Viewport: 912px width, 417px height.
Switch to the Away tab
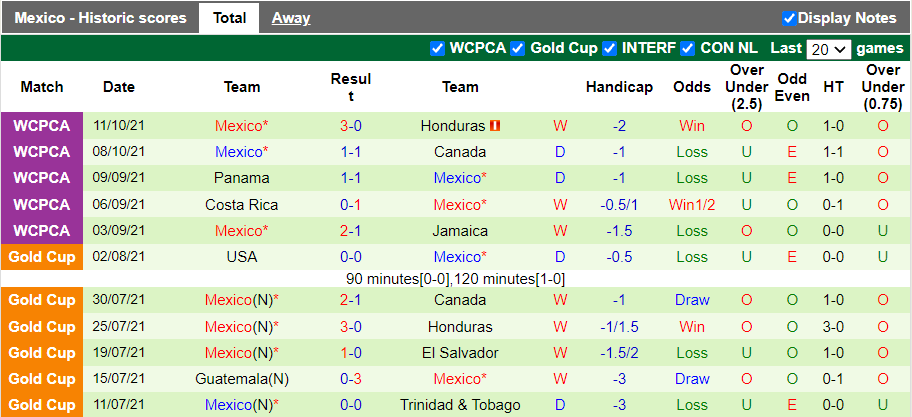click(x=291, y=18)
